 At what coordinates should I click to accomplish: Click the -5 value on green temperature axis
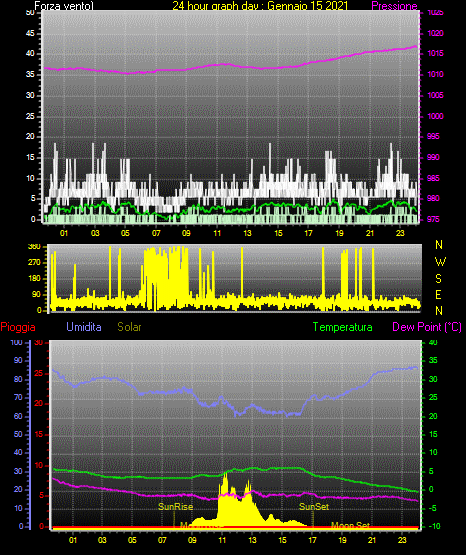coord(433,508)
